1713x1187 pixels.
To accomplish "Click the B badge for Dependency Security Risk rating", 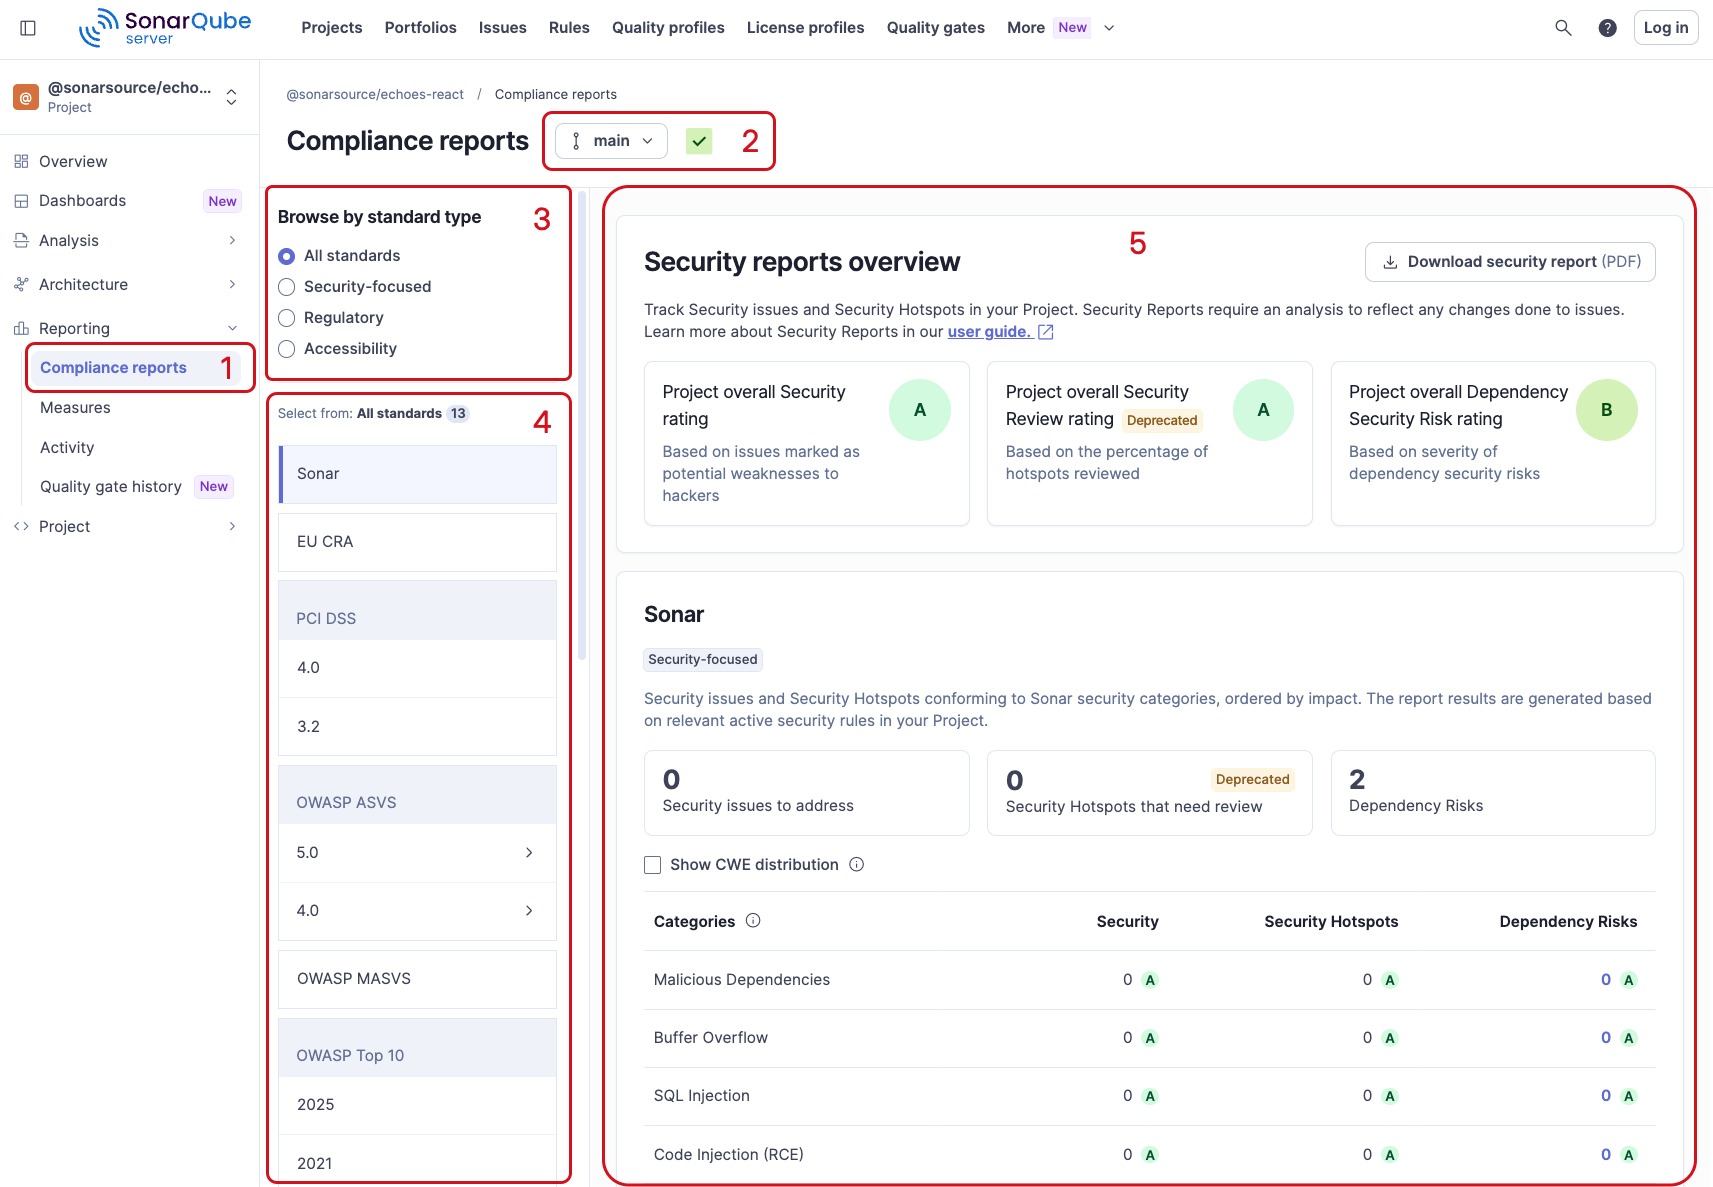I will [1607, 410].
